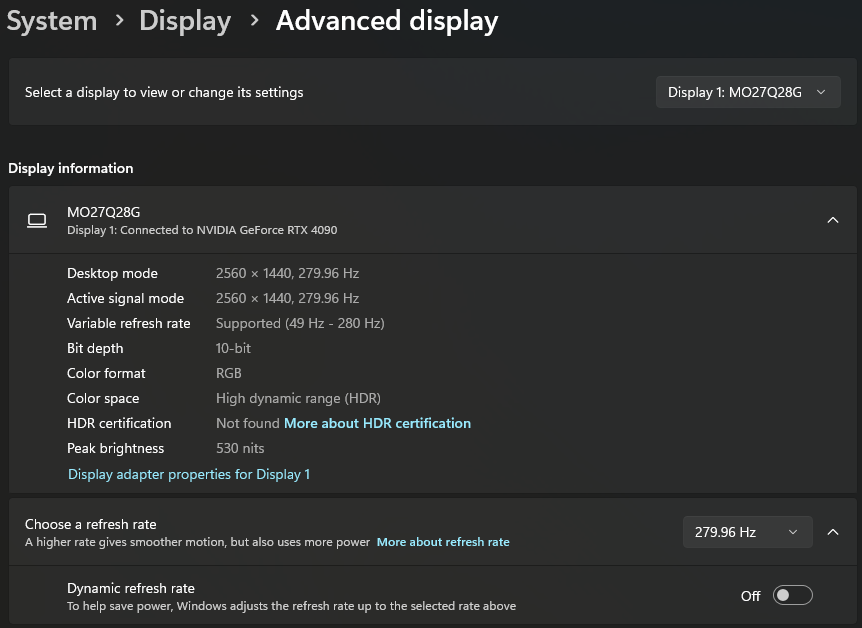Go to Display in breadcrumb
Viewport: 862px width, 628px height.
pyautogui.click(x=185, y=21)
